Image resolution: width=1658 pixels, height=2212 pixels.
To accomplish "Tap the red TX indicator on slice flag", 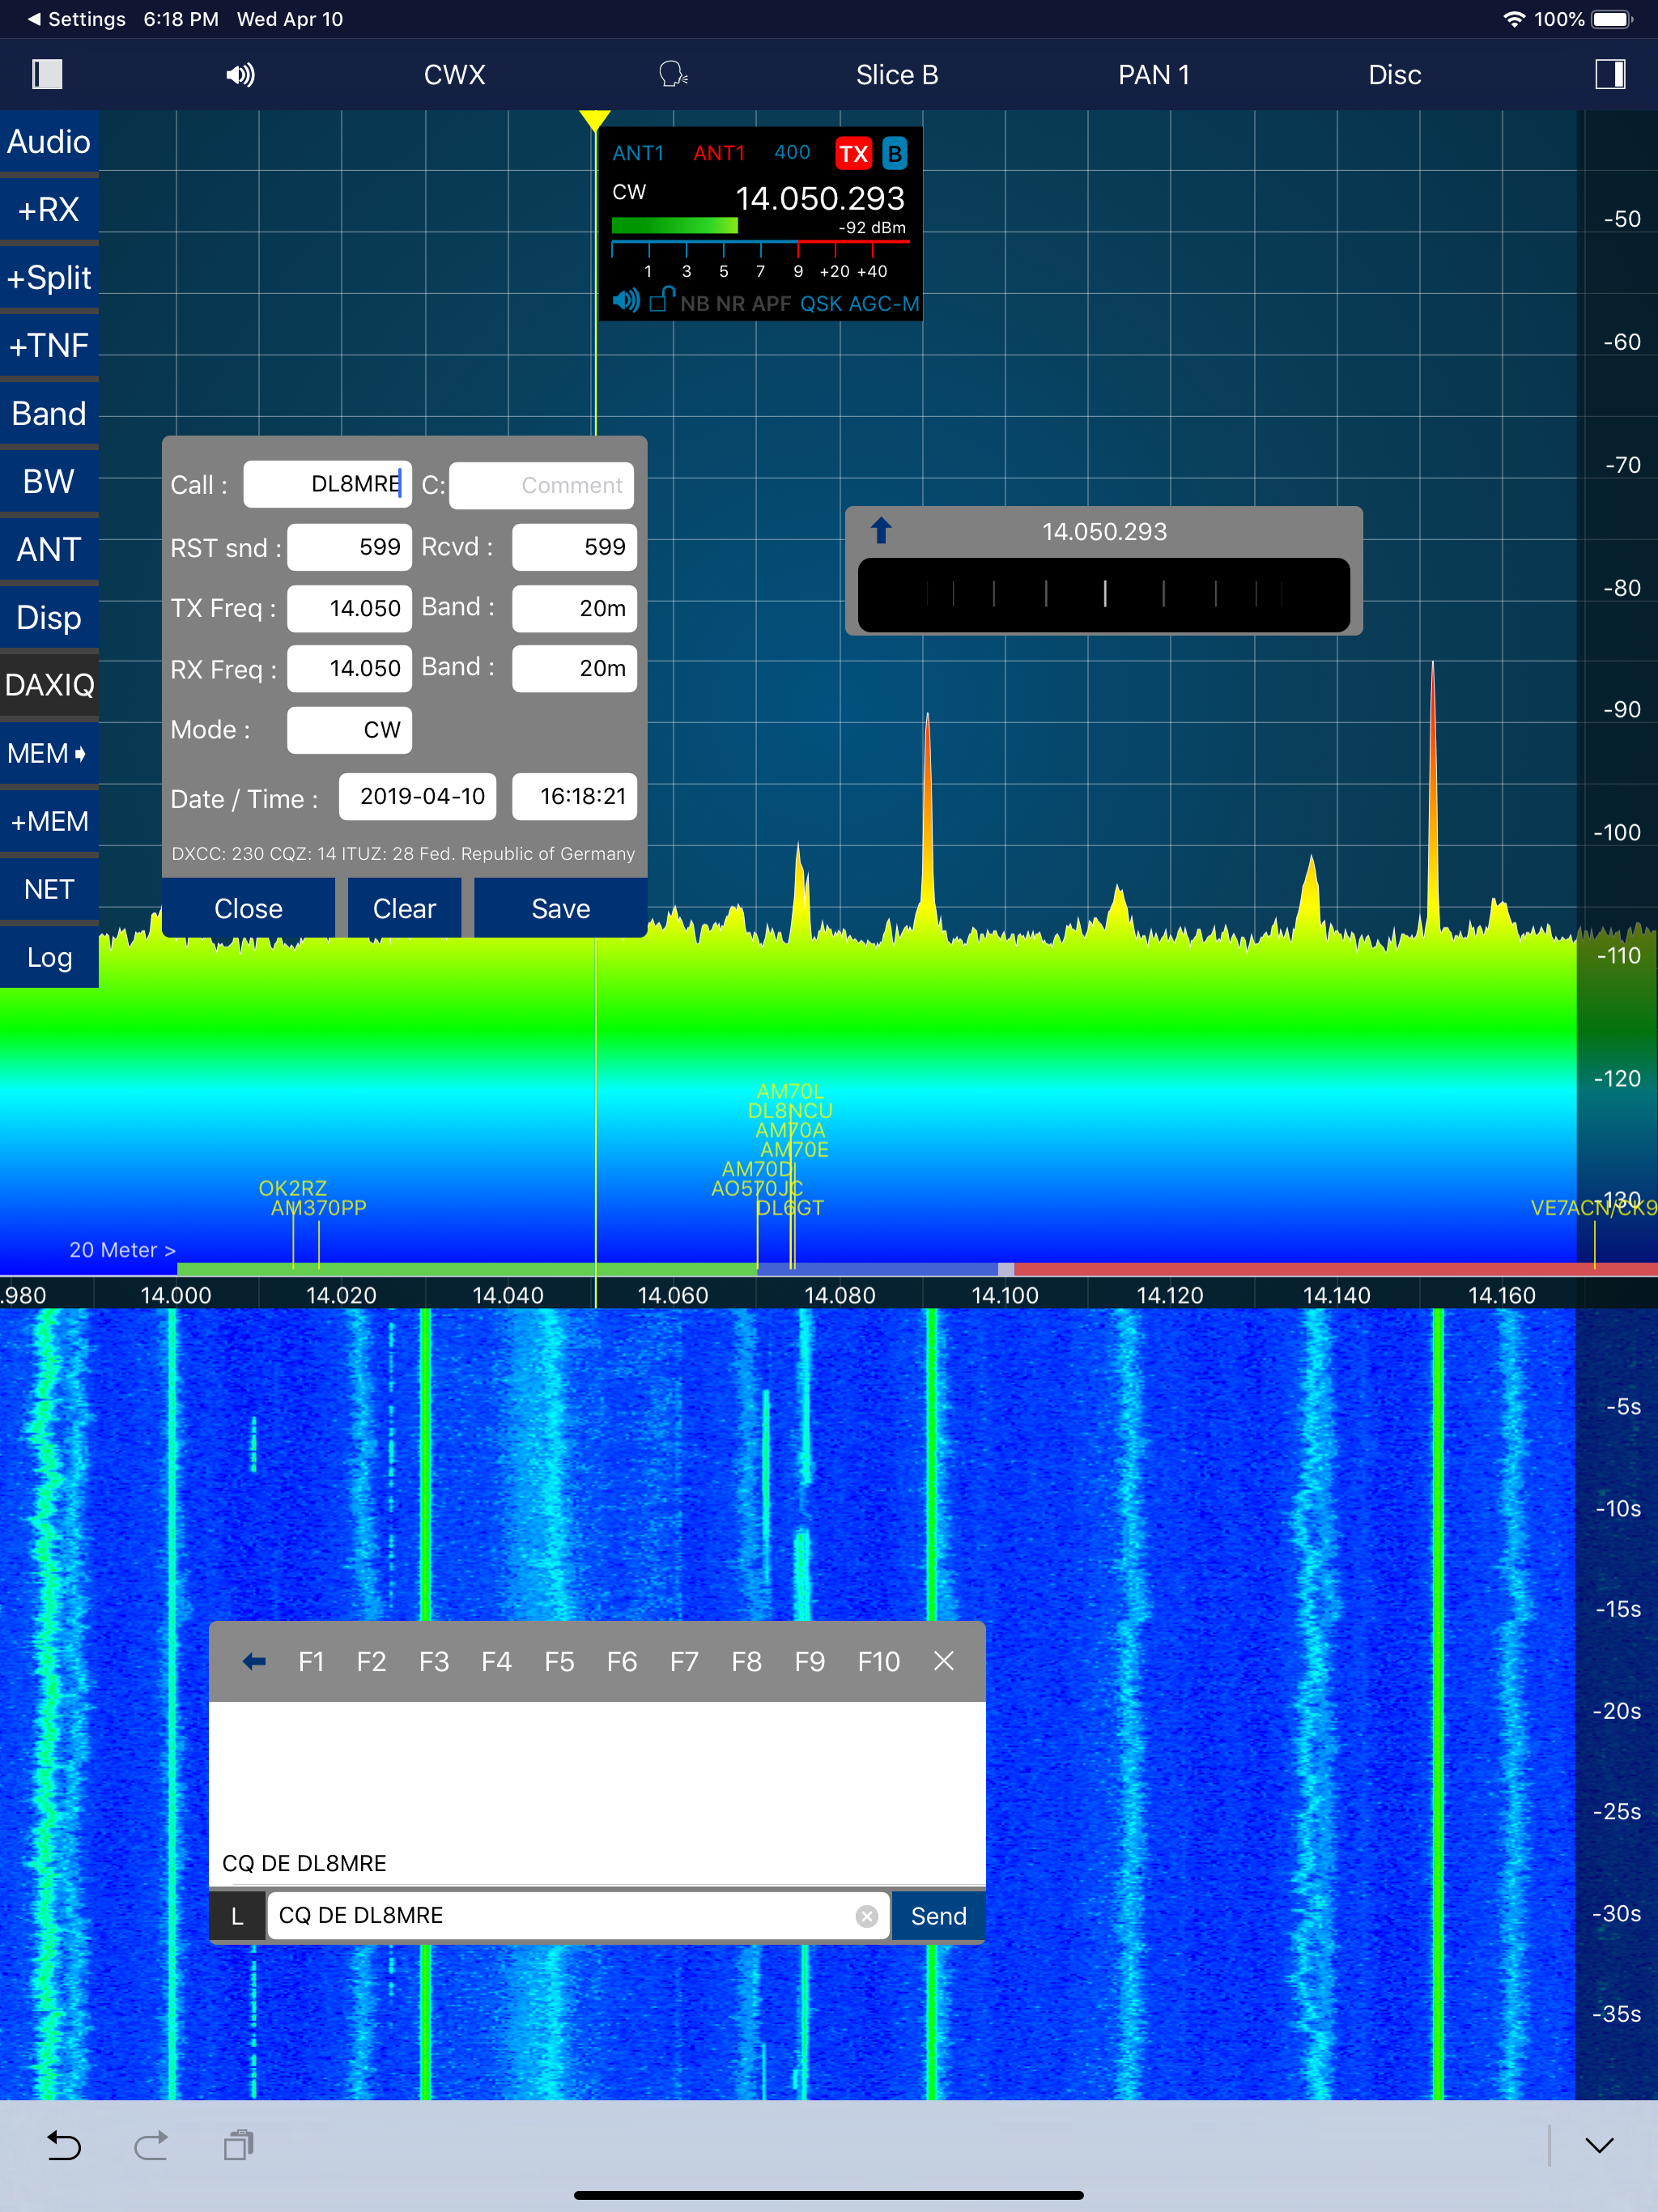I will [853, 154].
